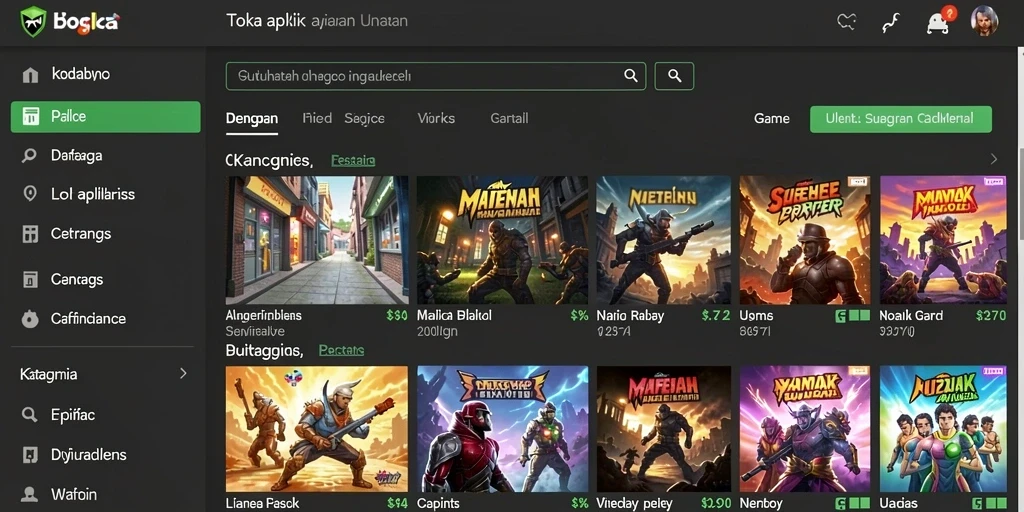
Task: Select kodabyno in the sidebar
Action: 80,74
